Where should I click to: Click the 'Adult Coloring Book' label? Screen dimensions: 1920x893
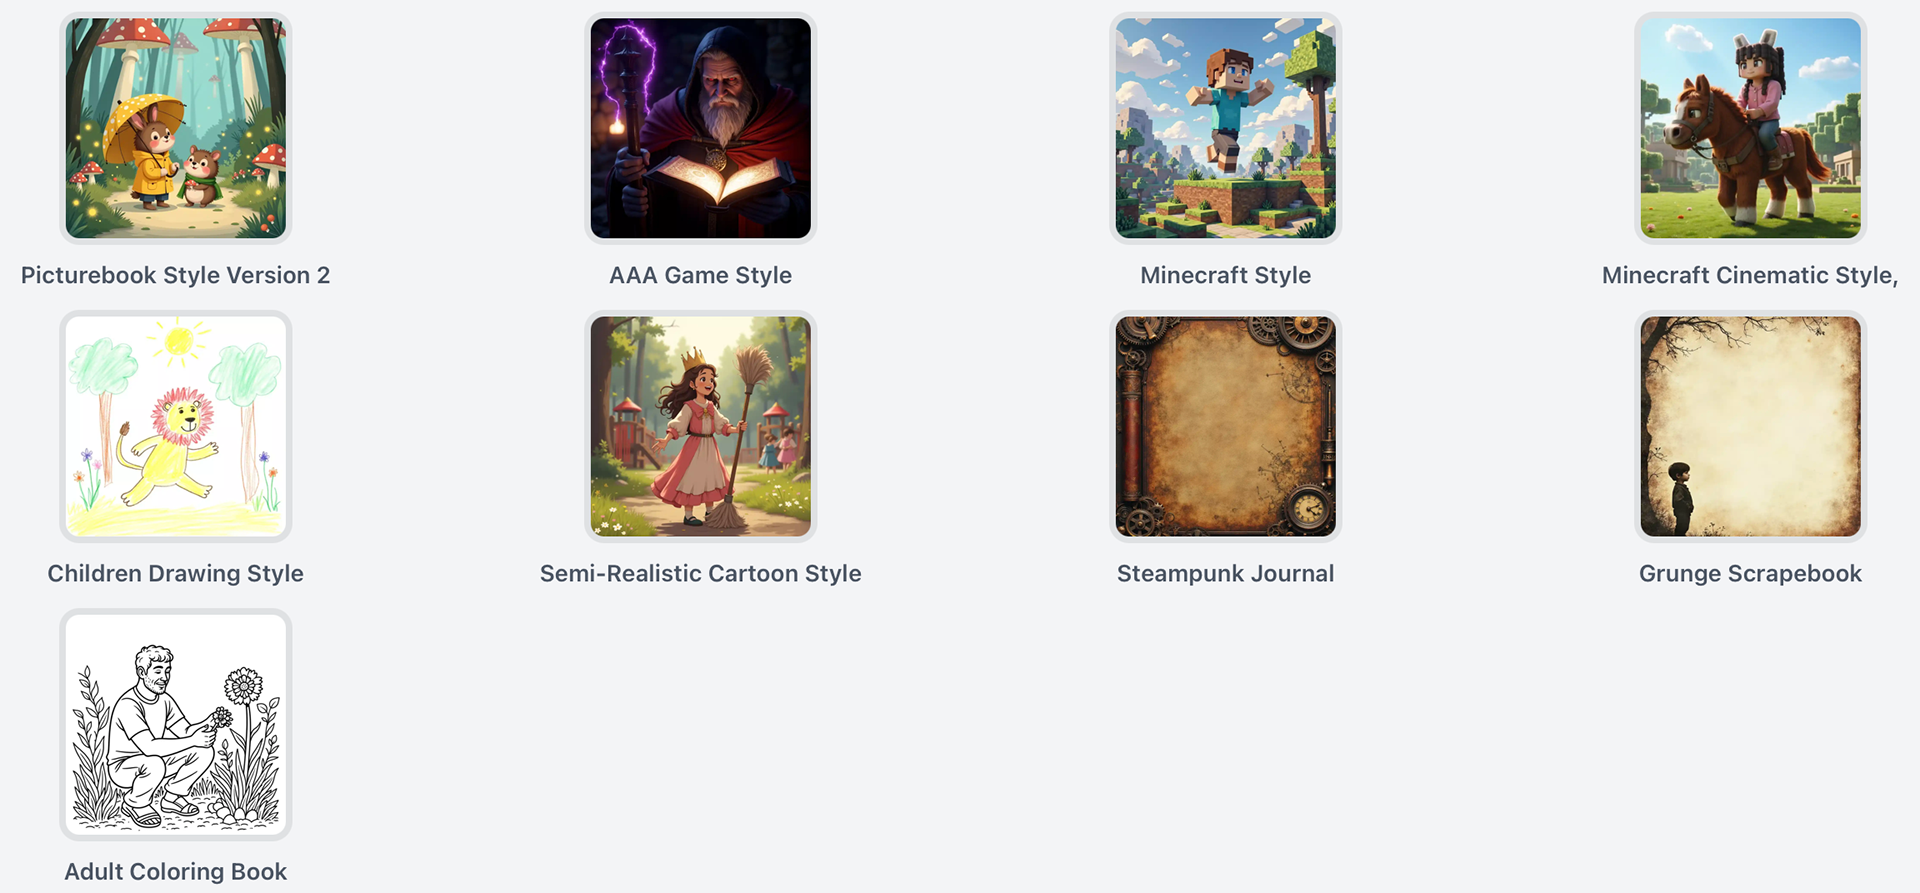(176, 871)
